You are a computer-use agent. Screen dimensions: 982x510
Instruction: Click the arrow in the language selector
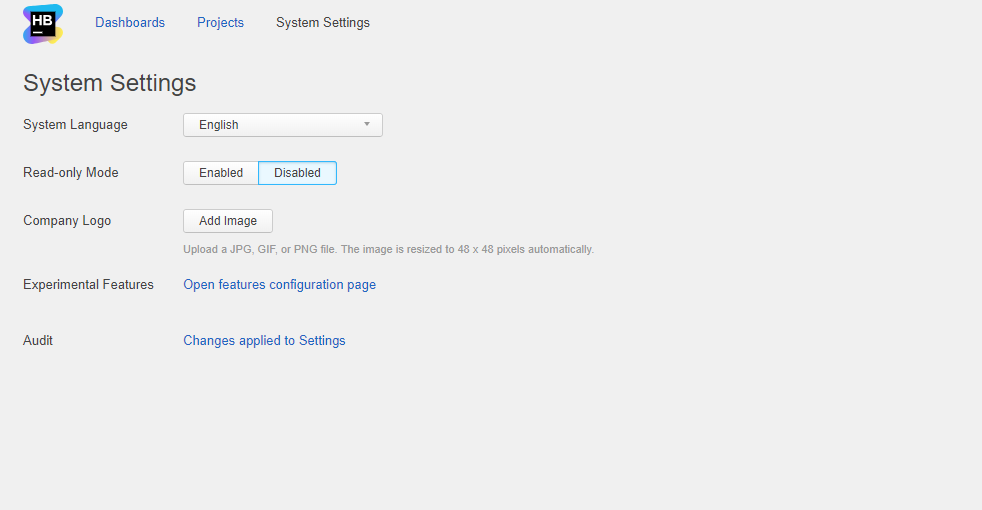pyautogui.click(x=367, y=125)
